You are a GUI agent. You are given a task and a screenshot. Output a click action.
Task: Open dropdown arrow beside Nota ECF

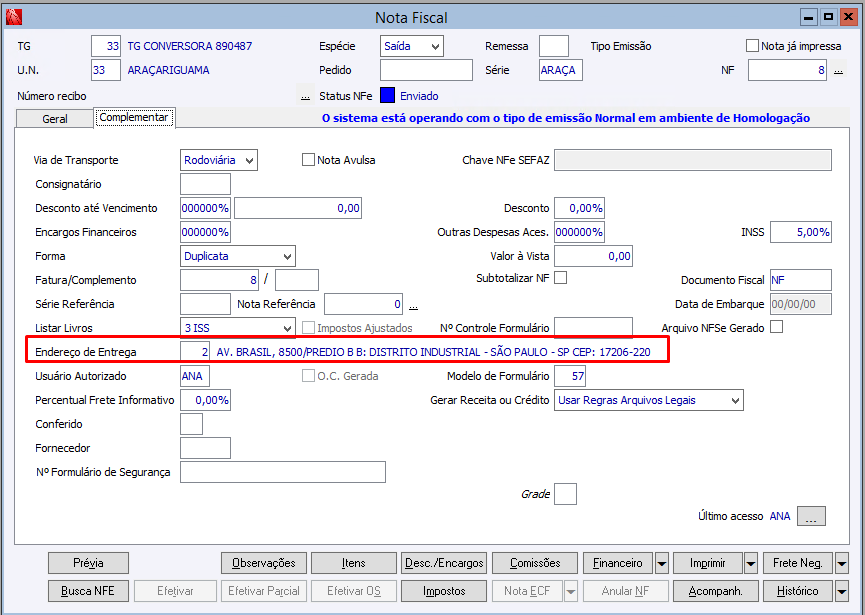click(x=571, y=592)
